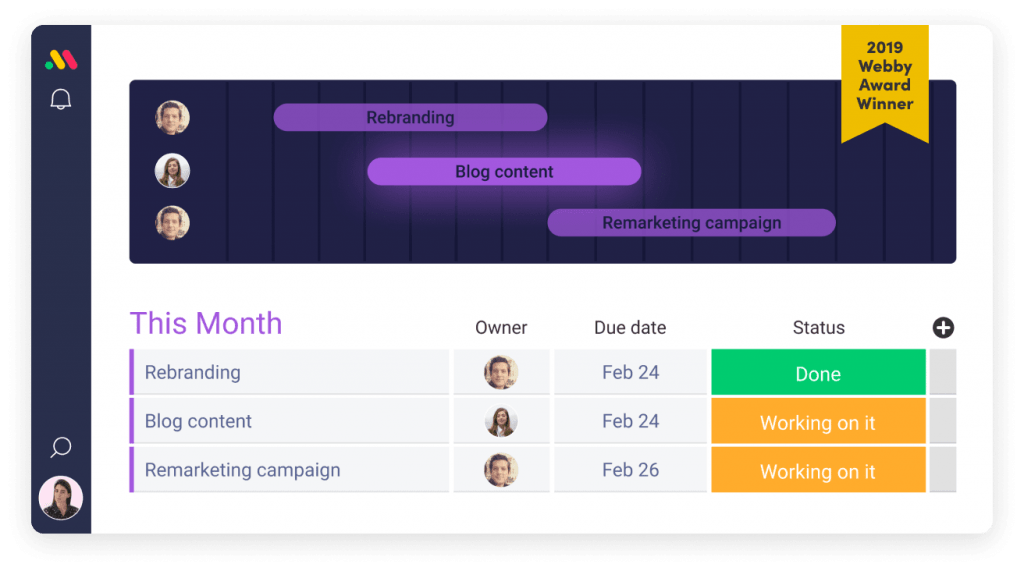This screenshot has width=1024, height=571.
Task: Click This Month group title
Action: click(206, 323)
